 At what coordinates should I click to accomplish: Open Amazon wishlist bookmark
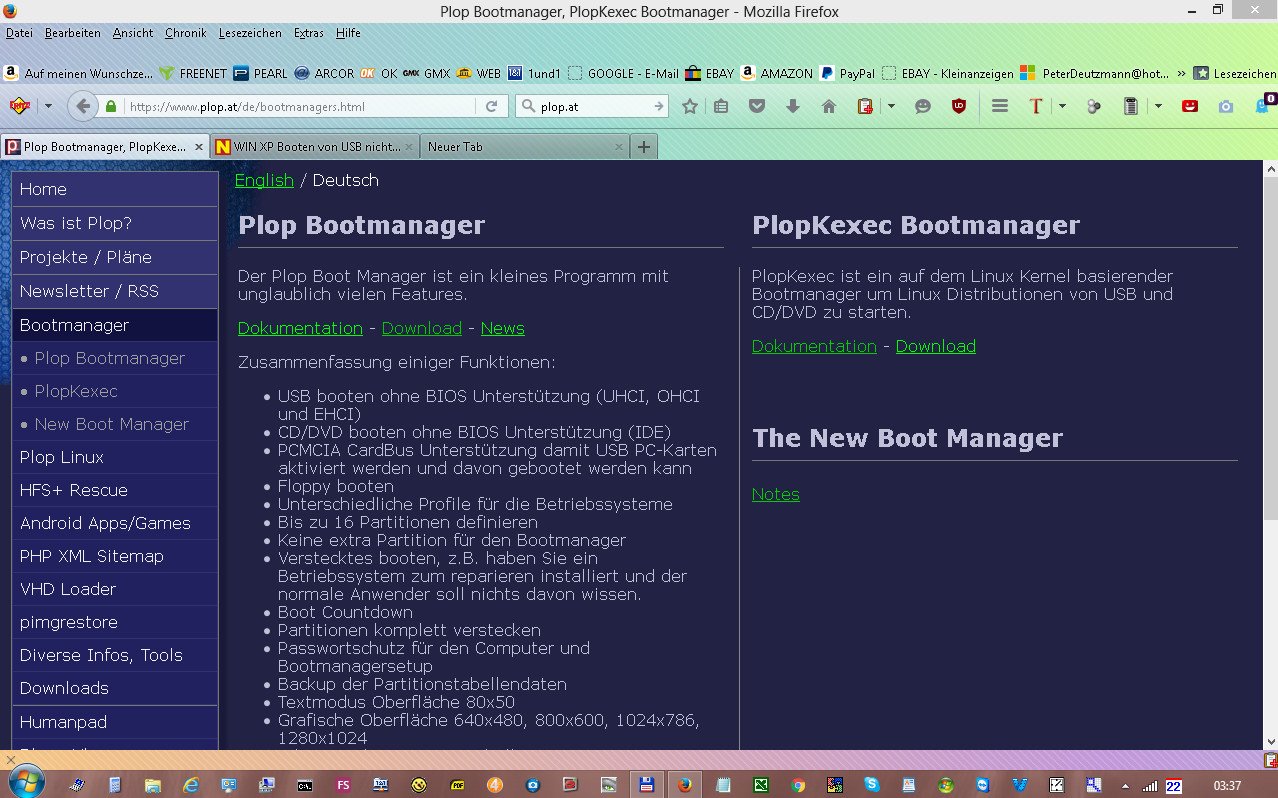[x=78, y=73]
